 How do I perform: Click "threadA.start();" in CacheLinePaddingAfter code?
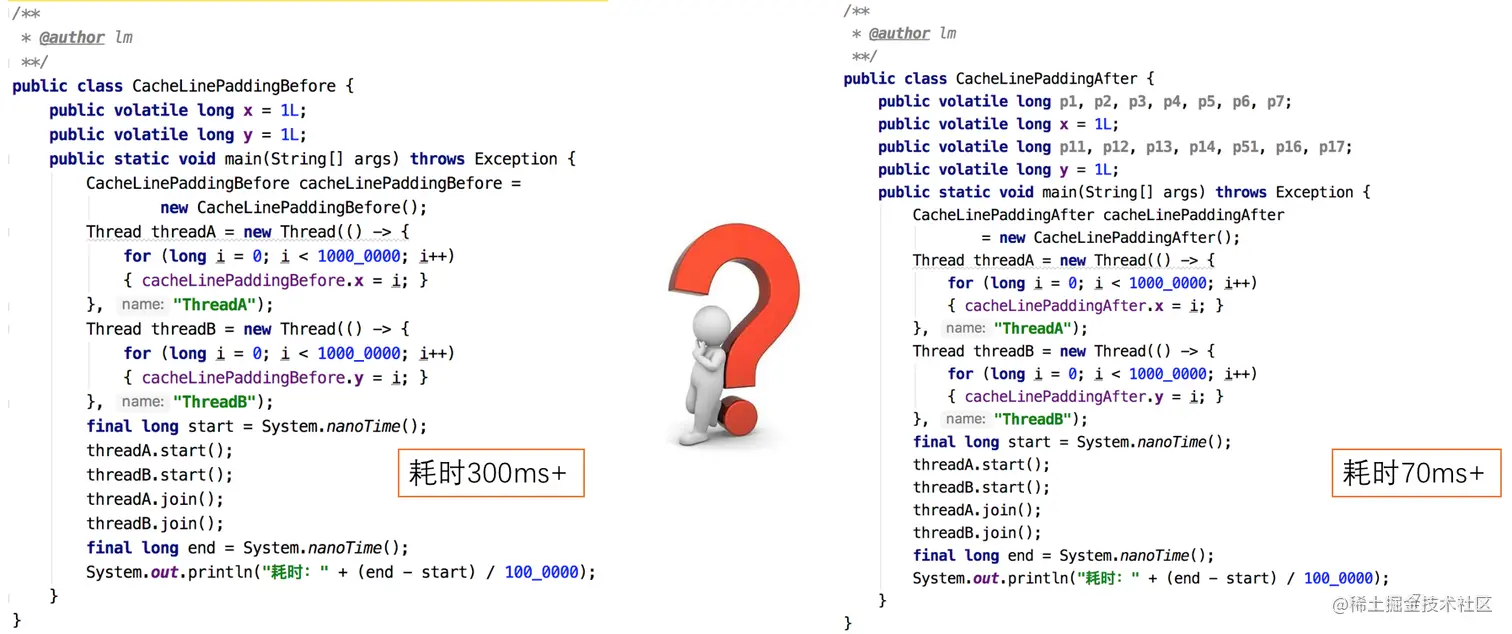point(982,464)
